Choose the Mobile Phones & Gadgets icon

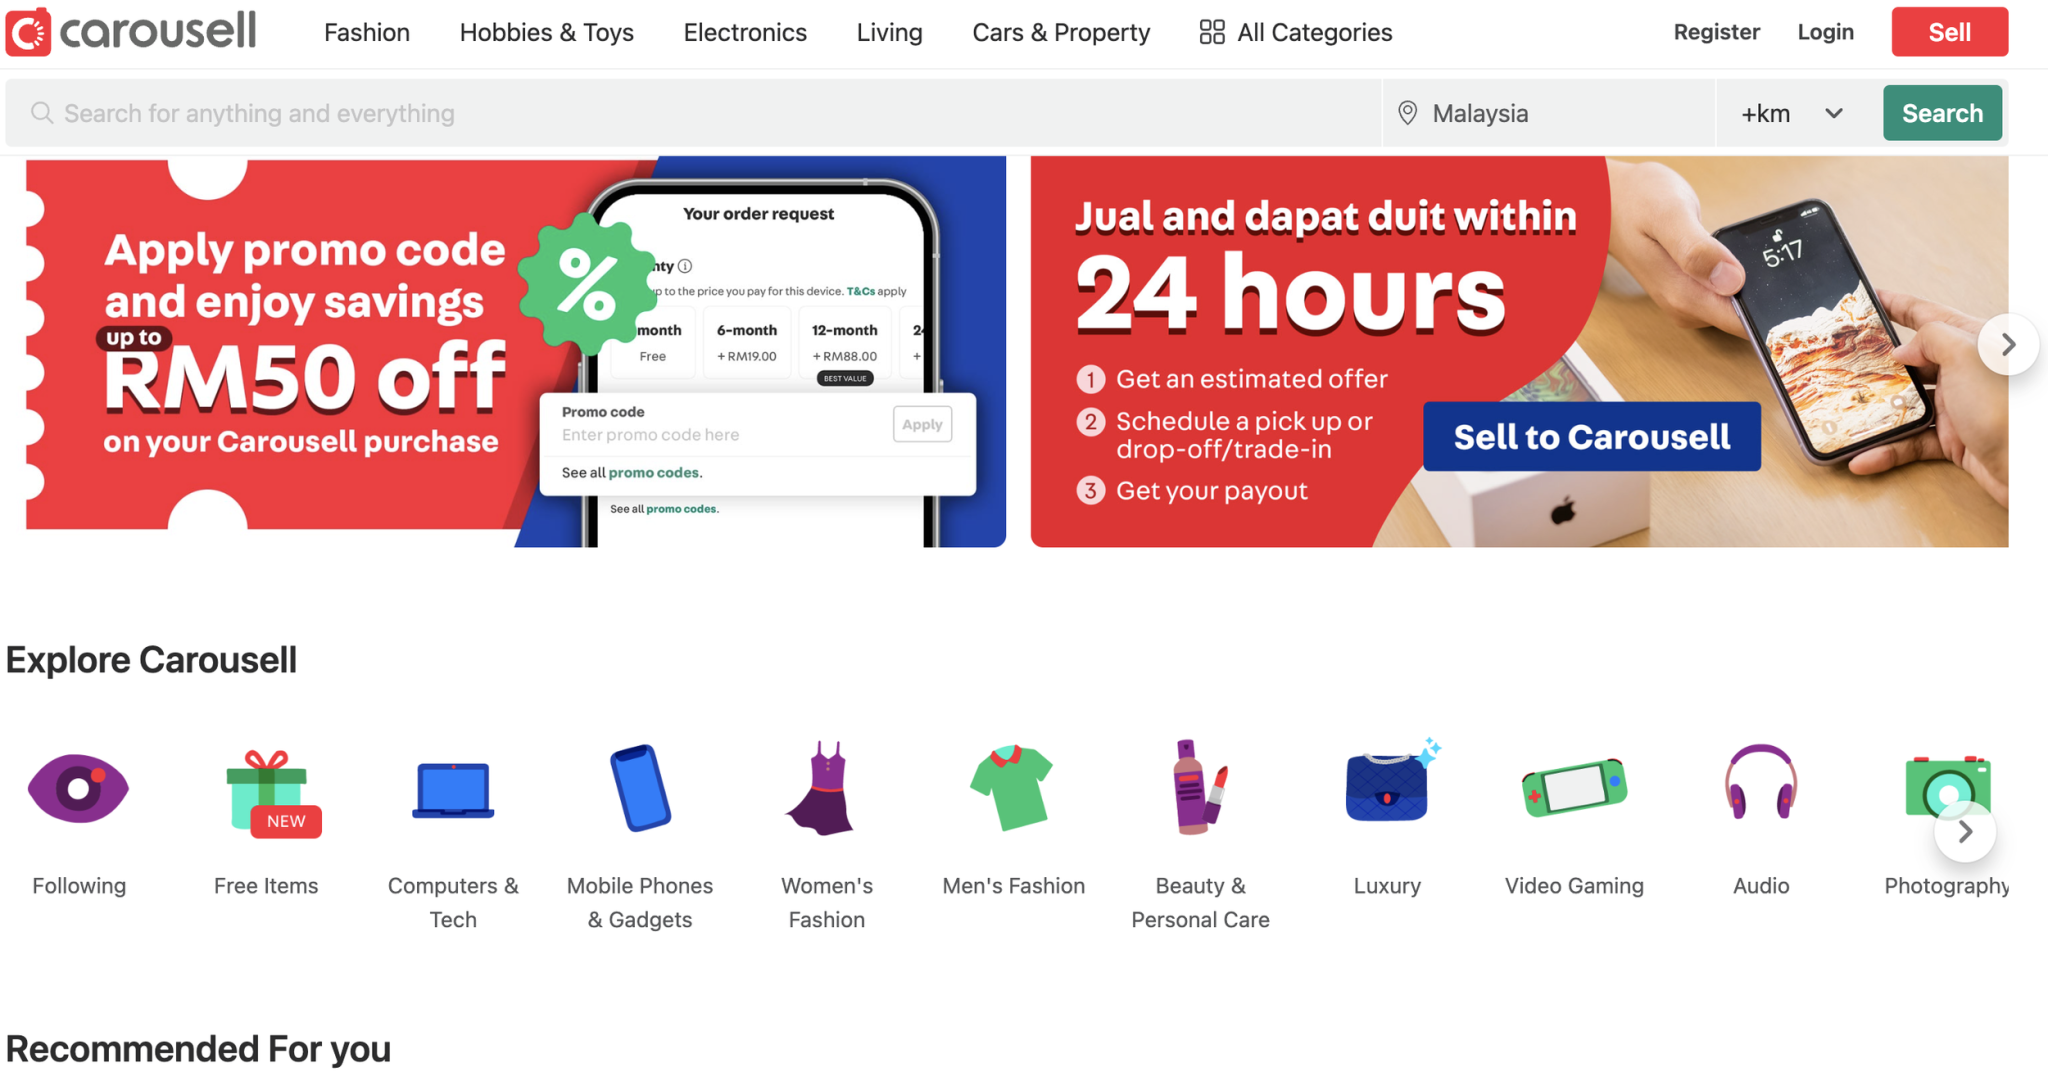(x=640, y=788)
